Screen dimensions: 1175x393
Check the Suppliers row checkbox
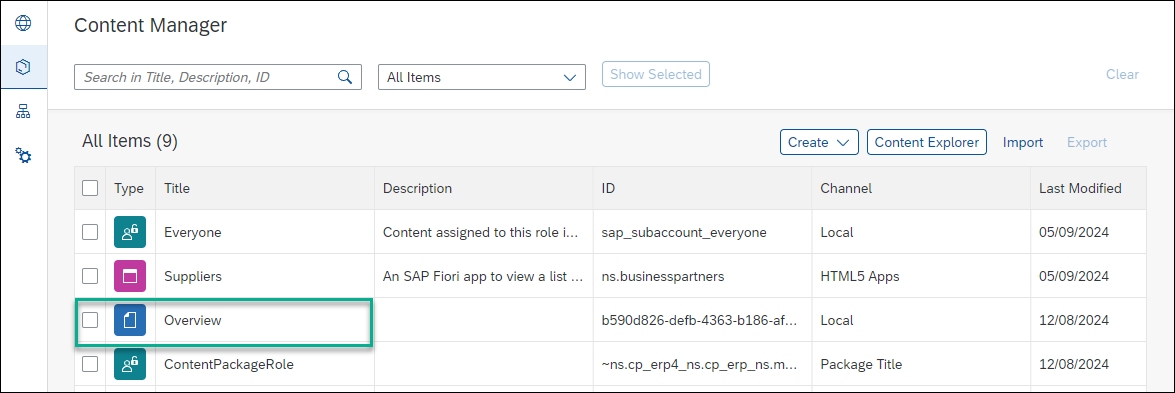pyautogui.click(x=90, y=276)
